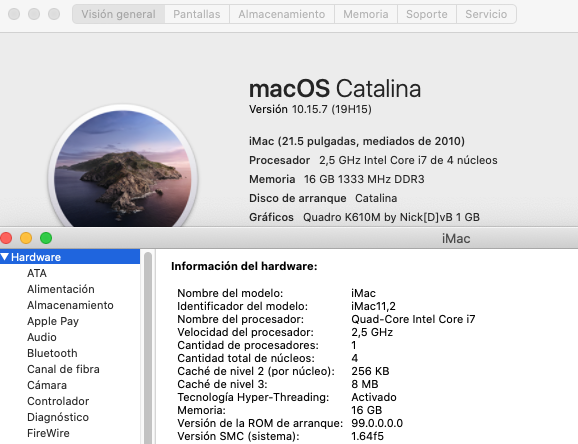This screenshot has height=444, width=578.
Task: Click the Disco de arranque Catalina line
Action: click(323, 198)
